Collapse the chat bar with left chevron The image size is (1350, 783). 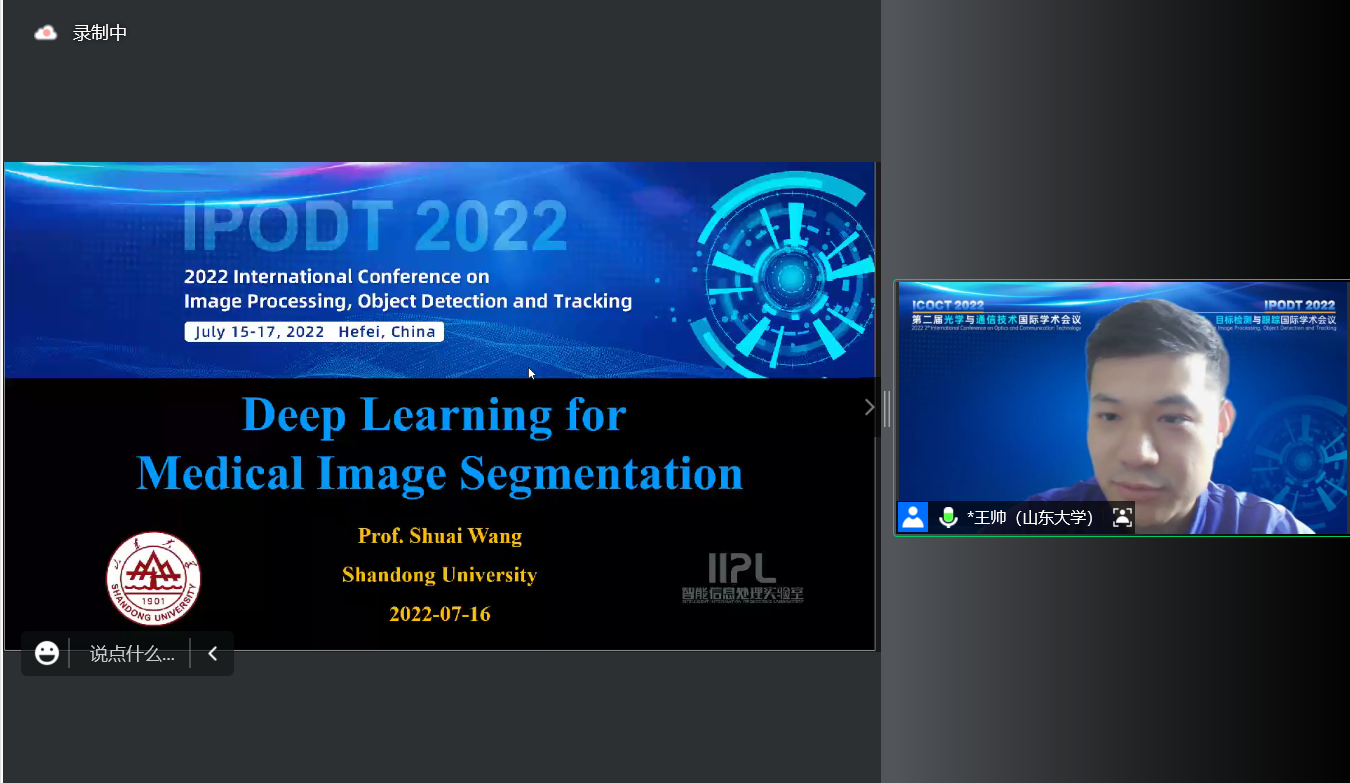(x=212, y=654)
